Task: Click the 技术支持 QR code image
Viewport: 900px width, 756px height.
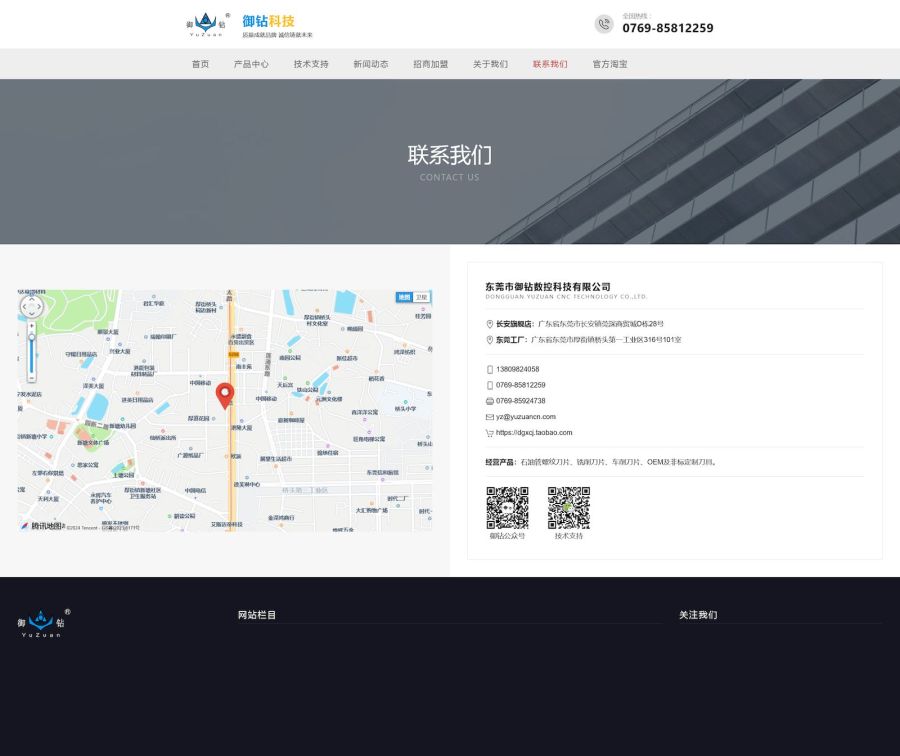Action: pos(569,508)
